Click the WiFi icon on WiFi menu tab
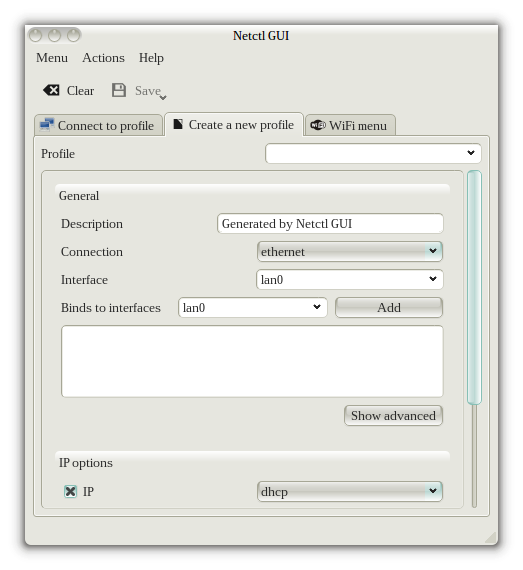The height and width of the screenshot is (570, 523). 318,125
